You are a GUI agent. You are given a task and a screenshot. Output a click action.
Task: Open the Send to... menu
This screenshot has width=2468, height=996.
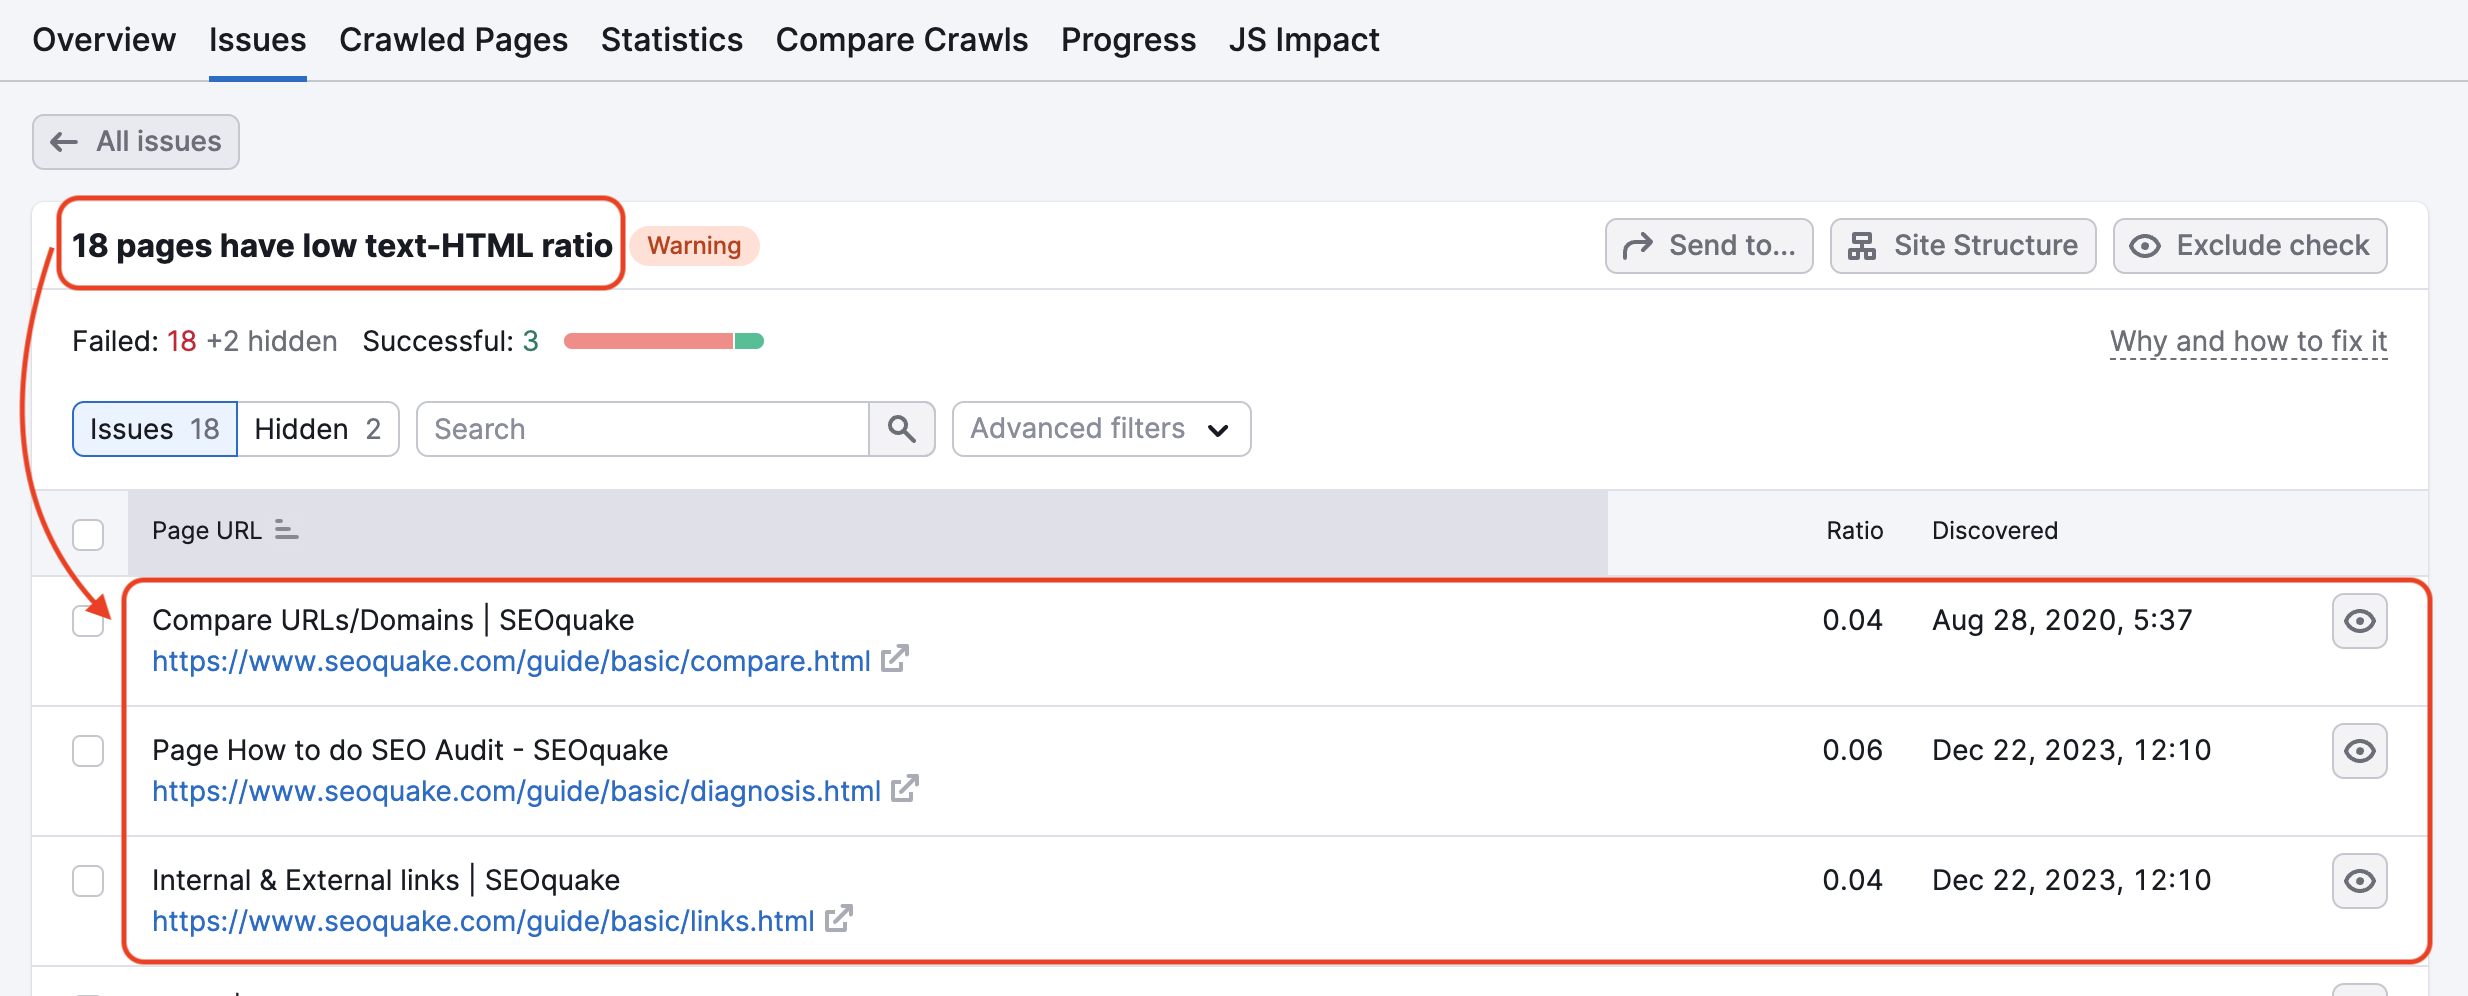tap(1709, 246)
